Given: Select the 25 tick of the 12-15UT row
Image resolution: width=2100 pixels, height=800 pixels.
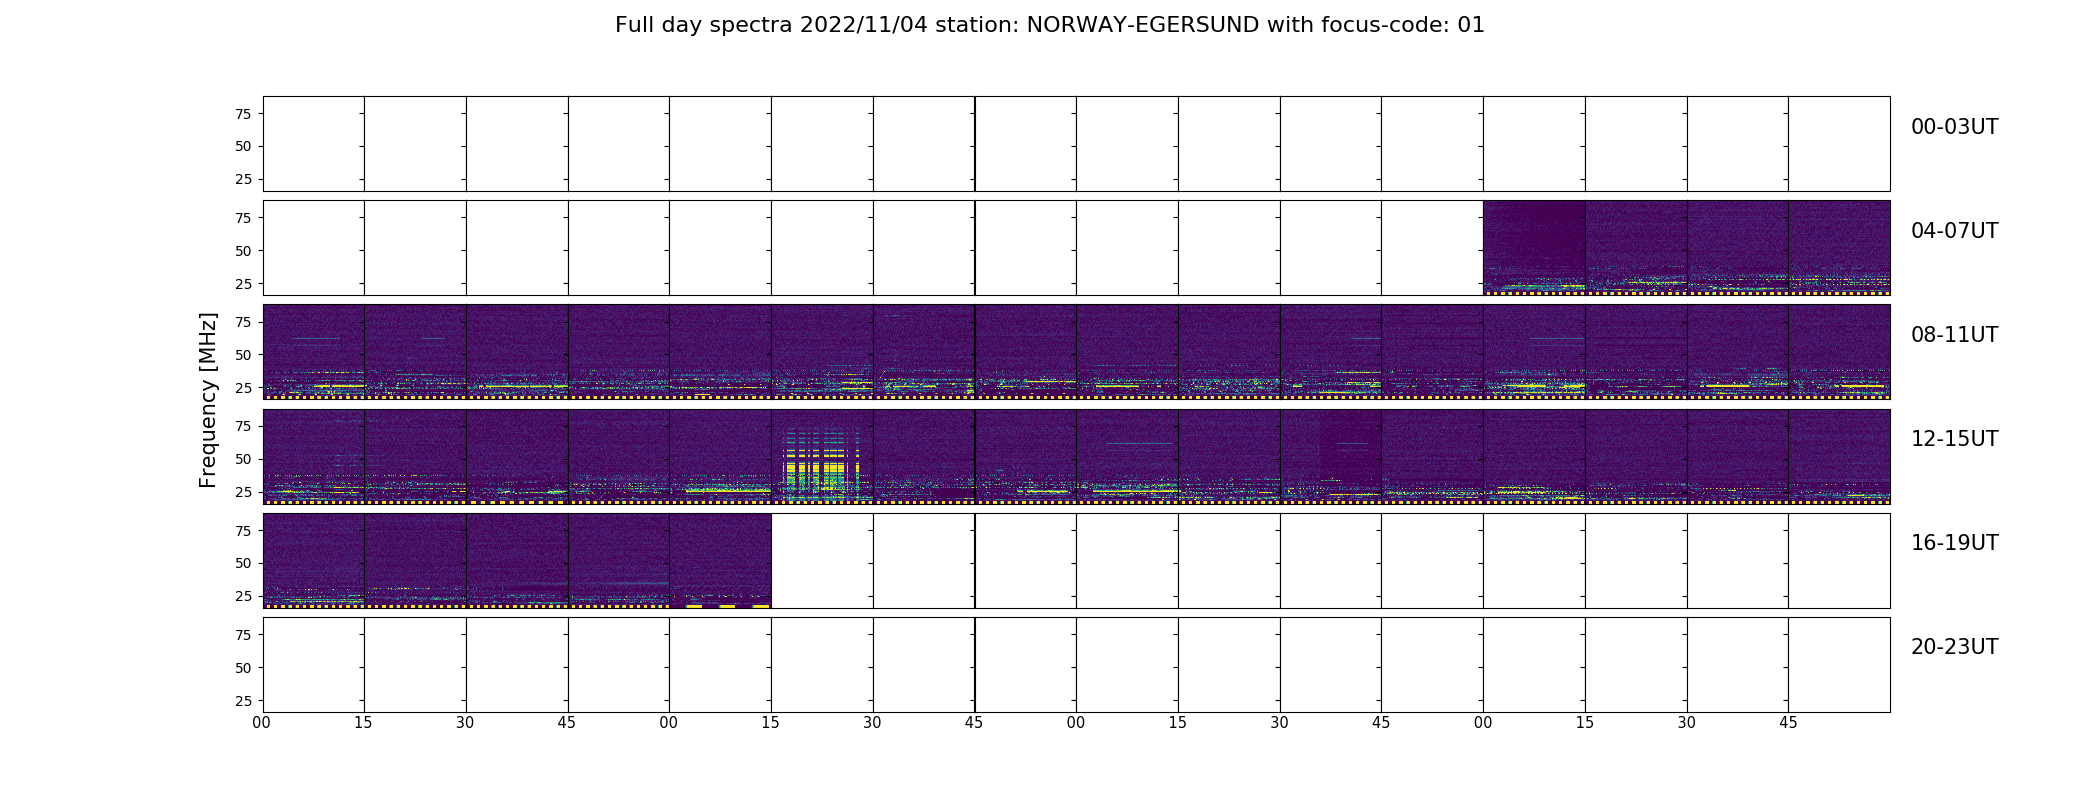Looking at the screenshot, I should pos(243,492).
